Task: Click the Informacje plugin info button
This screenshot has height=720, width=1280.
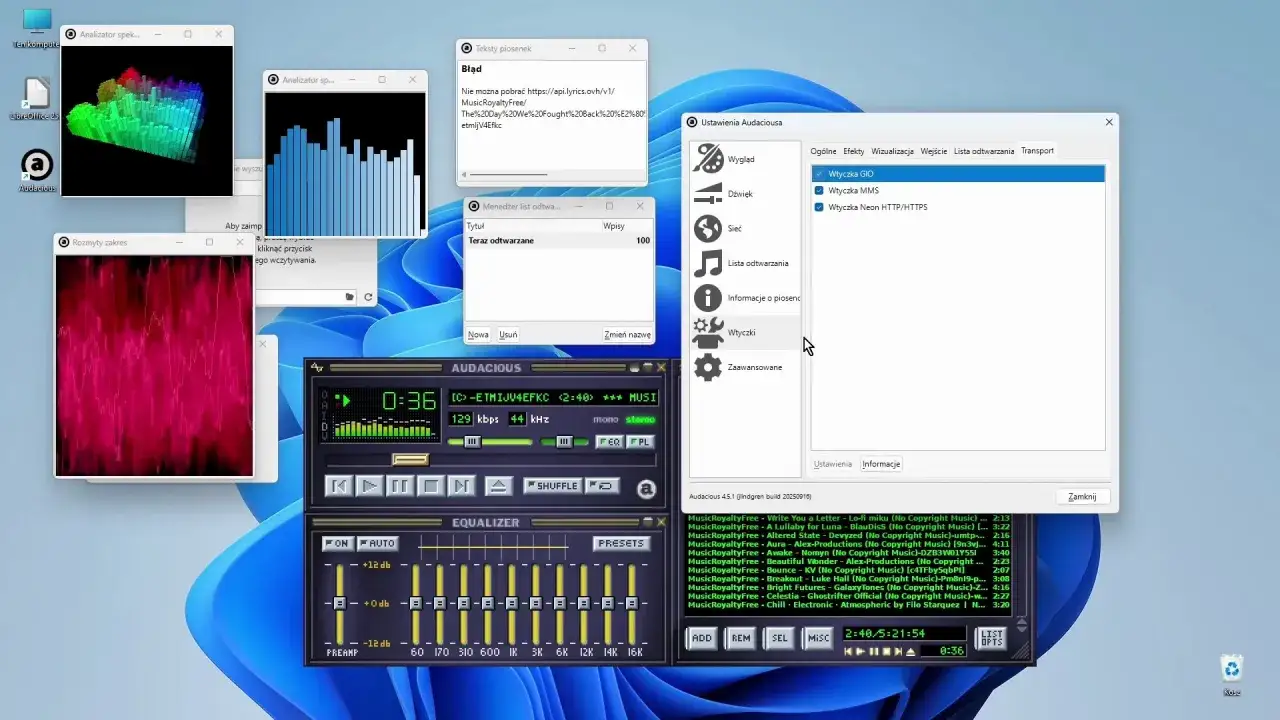Action: 881,464
